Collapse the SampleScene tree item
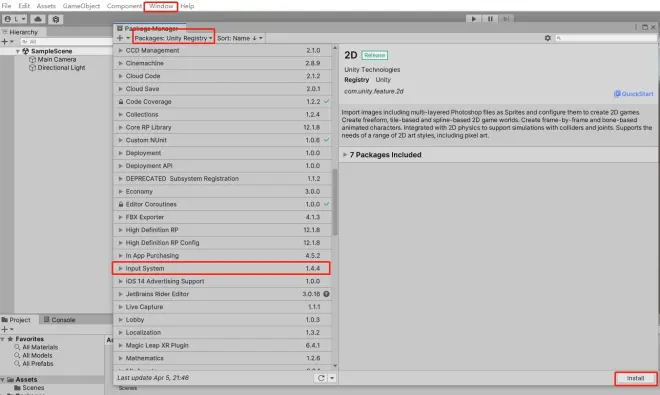The width and height of the screenshot is (660, 395). (18, 51)
